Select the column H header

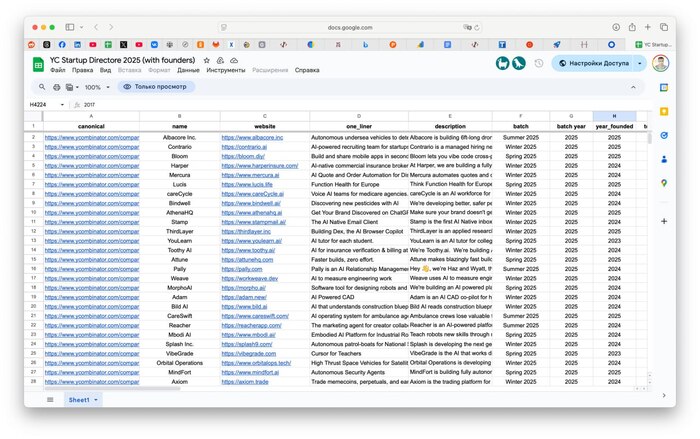pos(614,116)
